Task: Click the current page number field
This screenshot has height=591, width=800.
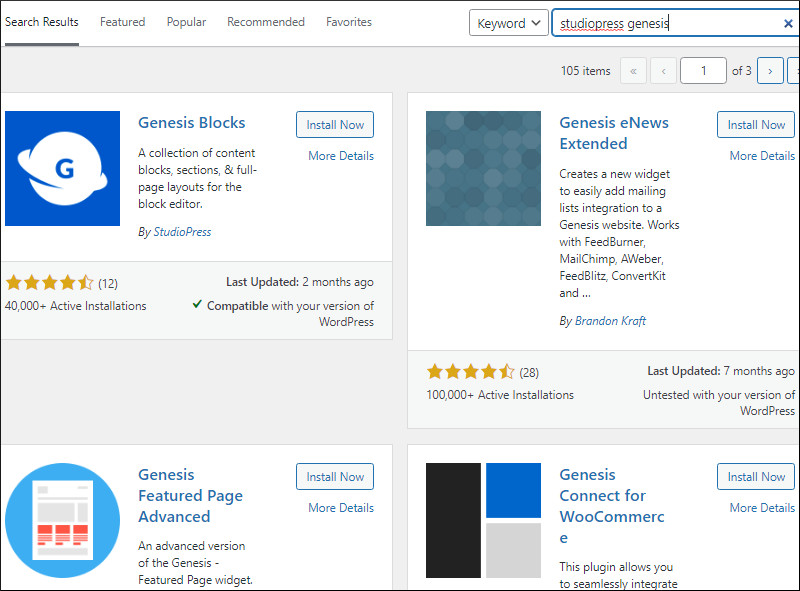Action: (x=703, y=70)
